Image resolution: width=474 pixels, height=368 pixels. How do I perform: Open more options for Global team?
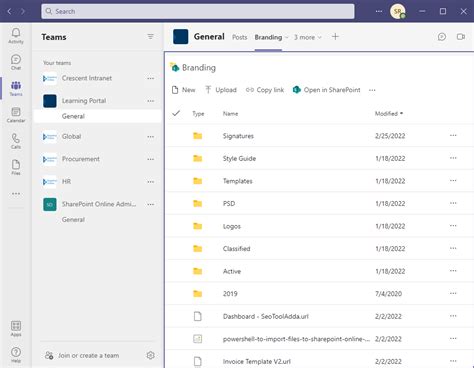[151, 137]
